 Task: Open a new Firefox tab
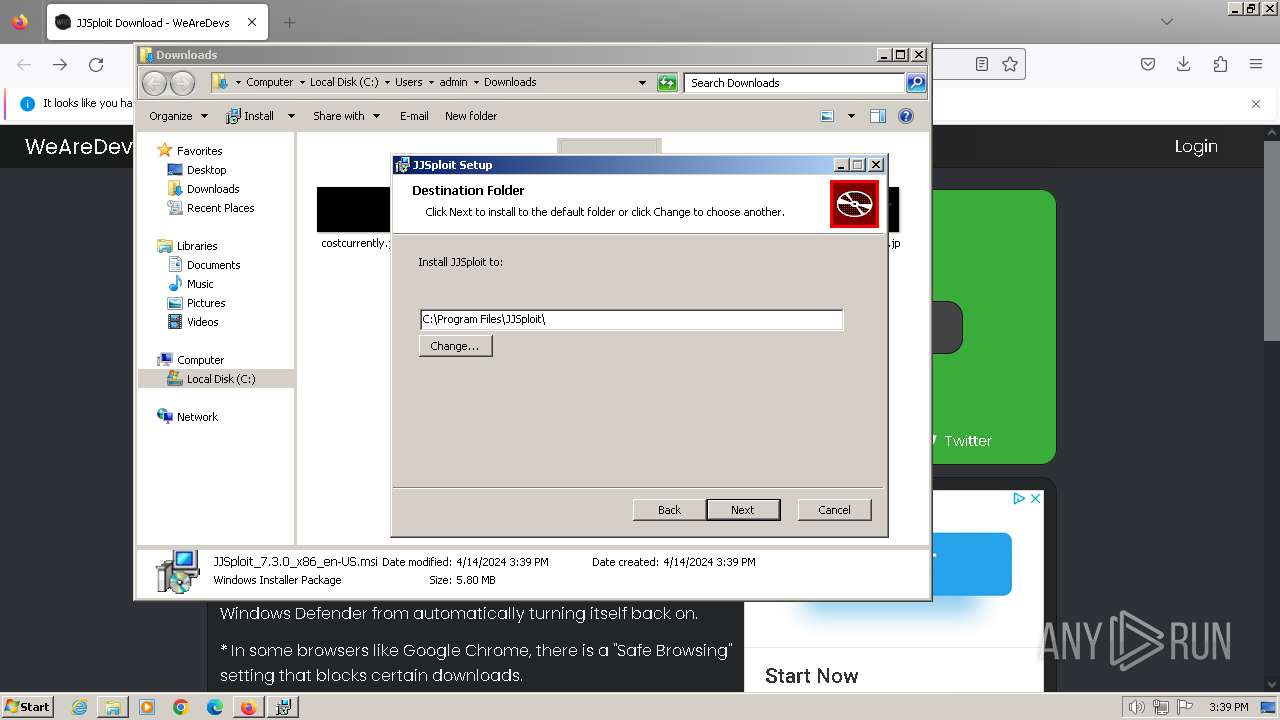(289, 22)
